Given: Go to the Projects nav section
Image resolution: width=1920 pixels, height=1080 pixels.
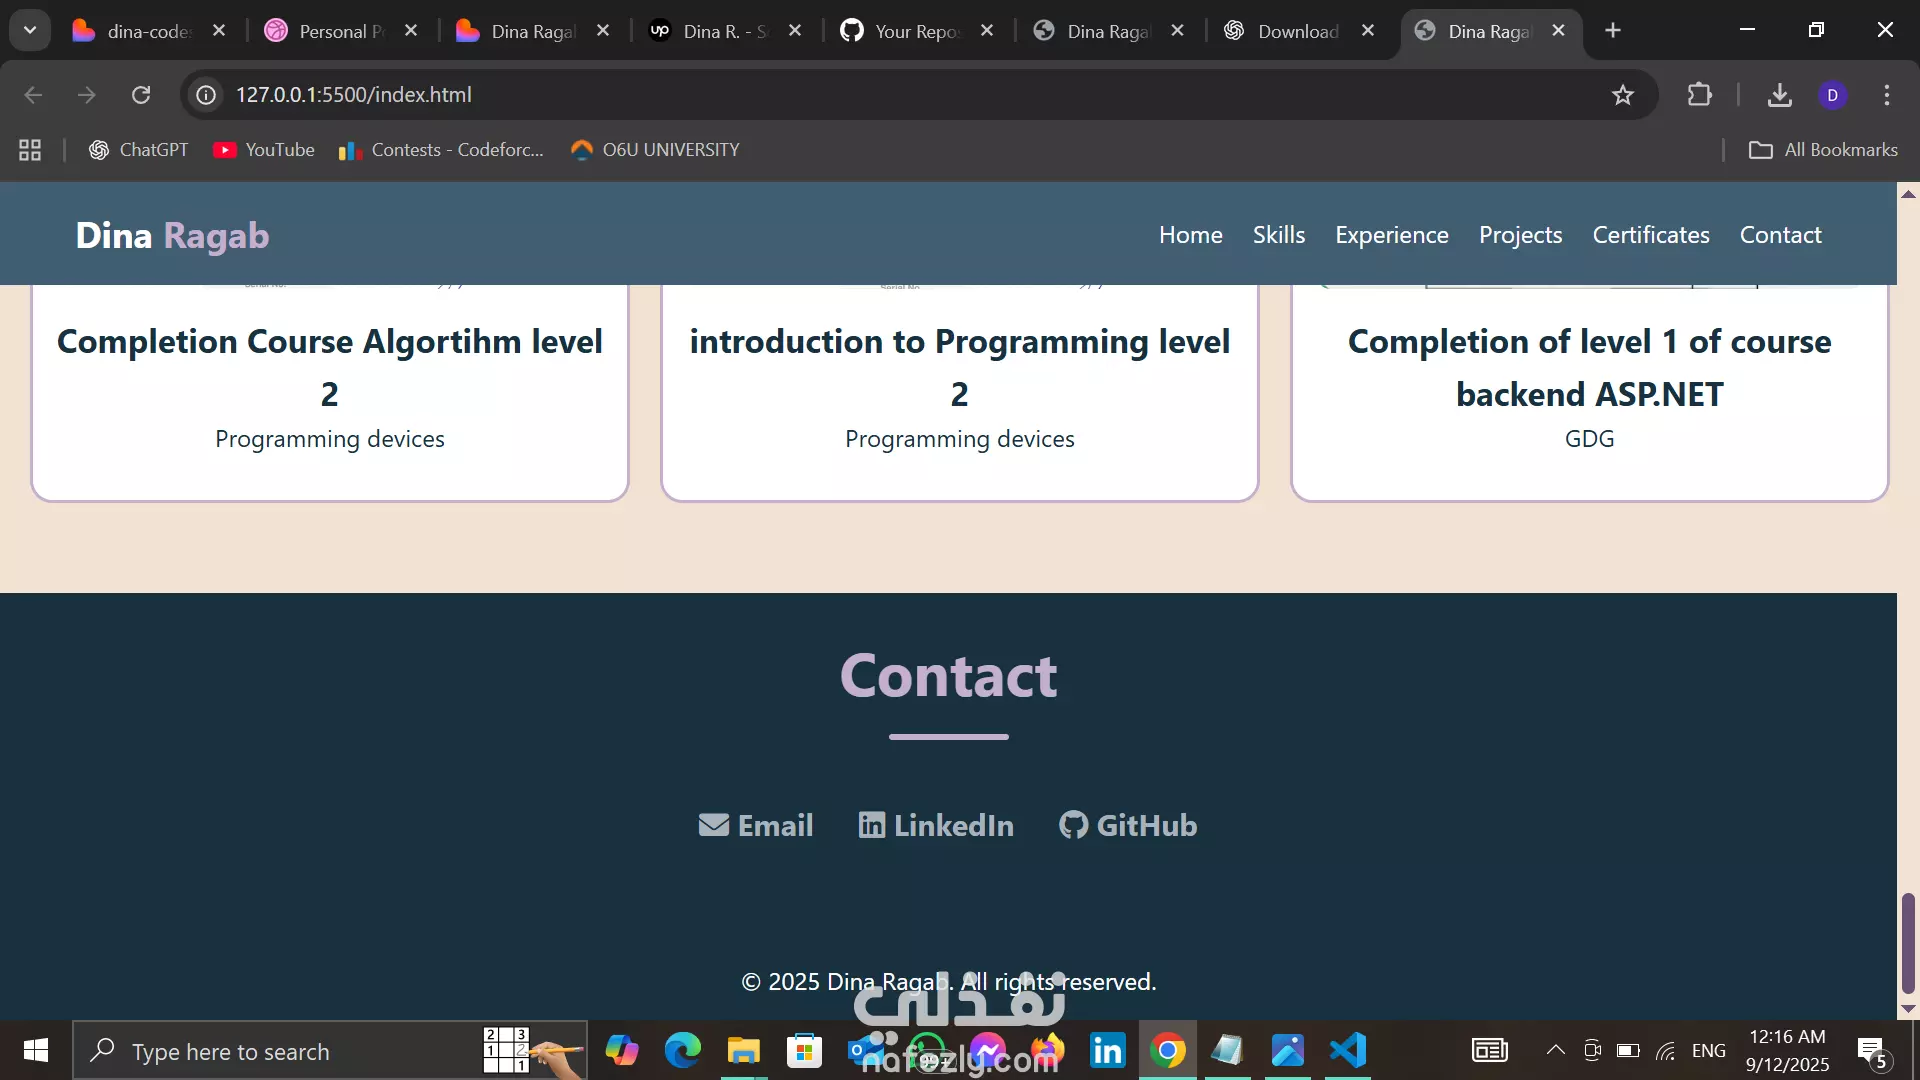Looking at the screenshot, I should 1520,235.
